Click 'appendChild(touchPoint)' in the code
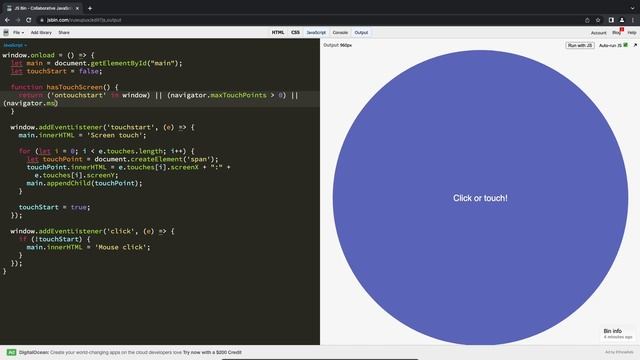Image resolution: width=640 pixels, height=360 pixels. coord(93,183)
